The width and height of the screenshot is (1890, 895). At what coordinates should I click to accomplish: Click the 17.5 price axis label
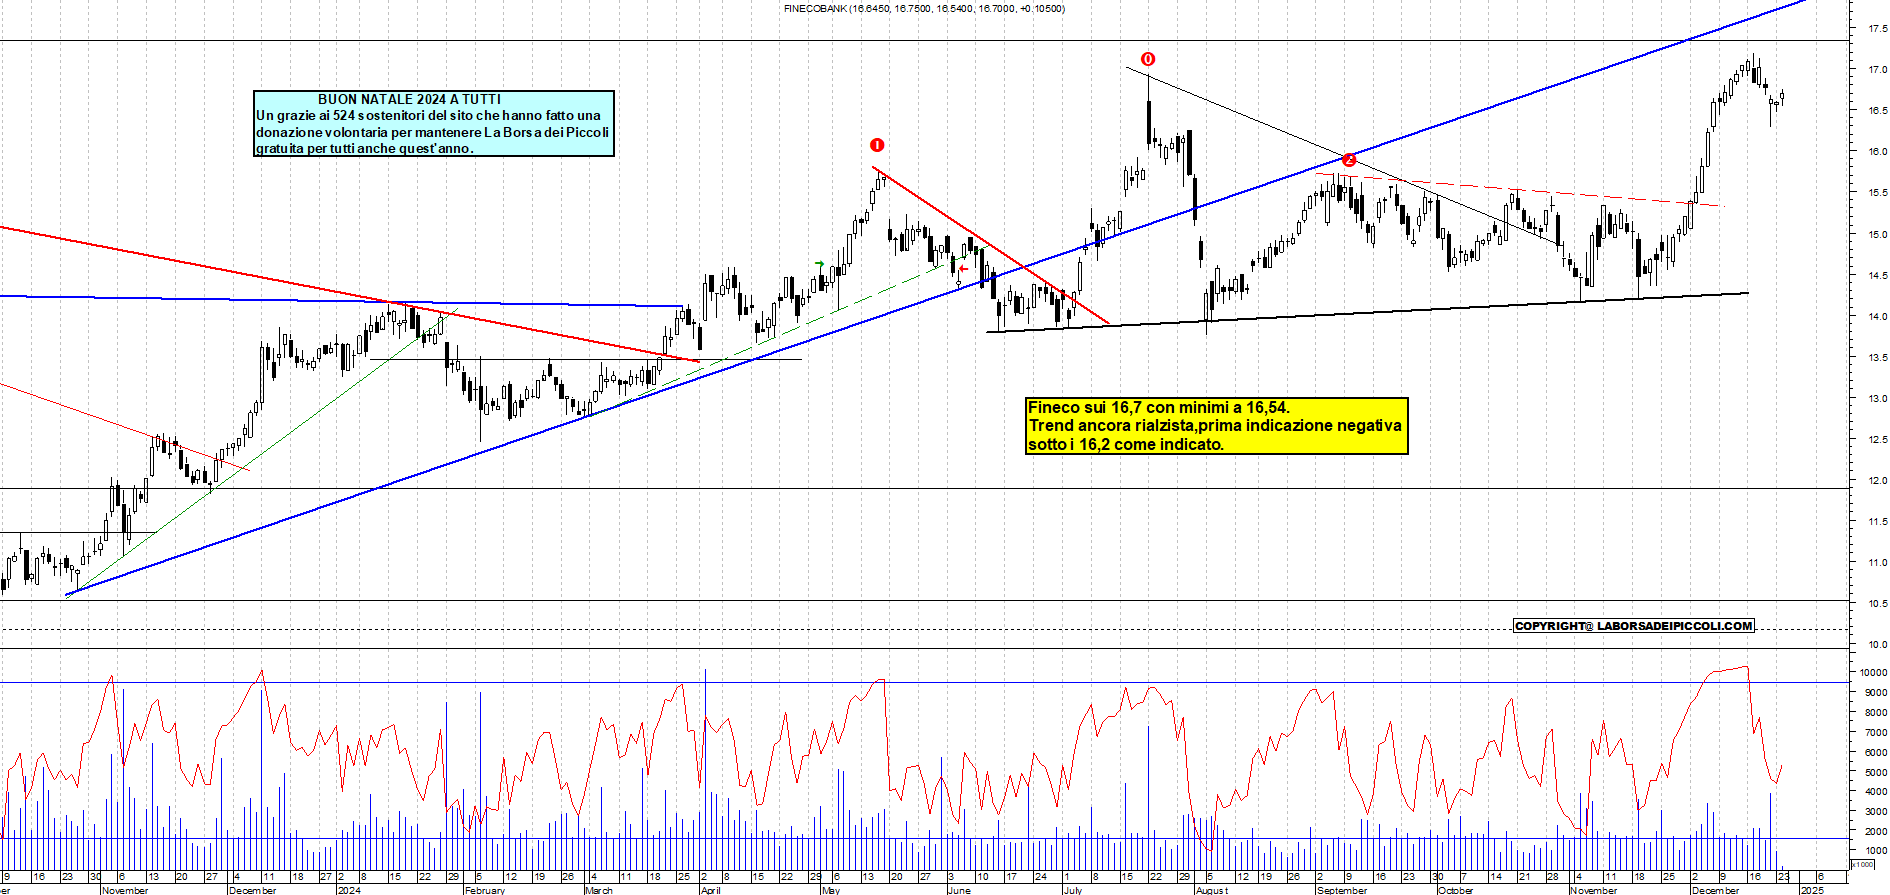(1878, 29)
